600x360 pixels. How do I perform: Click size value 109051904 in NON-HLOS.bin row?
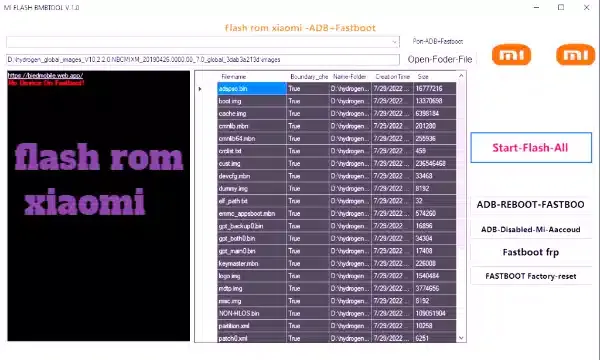(435, 313)
